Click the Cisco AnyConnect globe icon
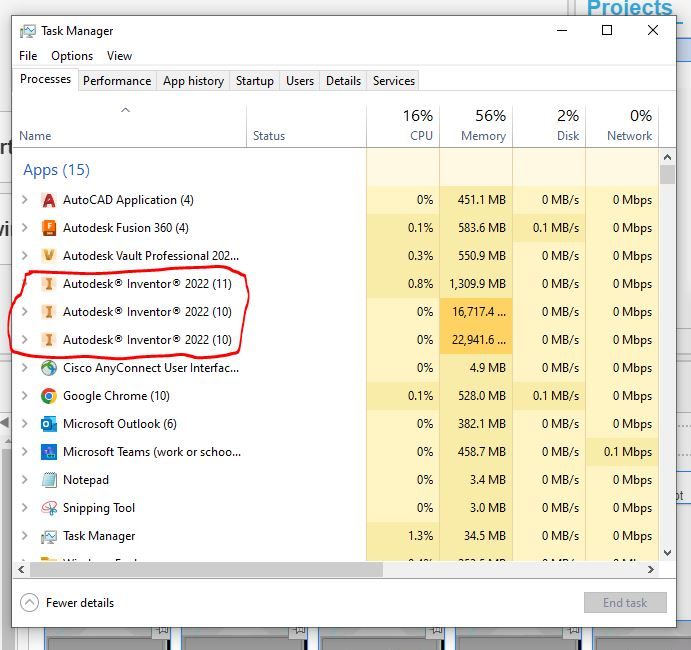 (x=49, y=368)
